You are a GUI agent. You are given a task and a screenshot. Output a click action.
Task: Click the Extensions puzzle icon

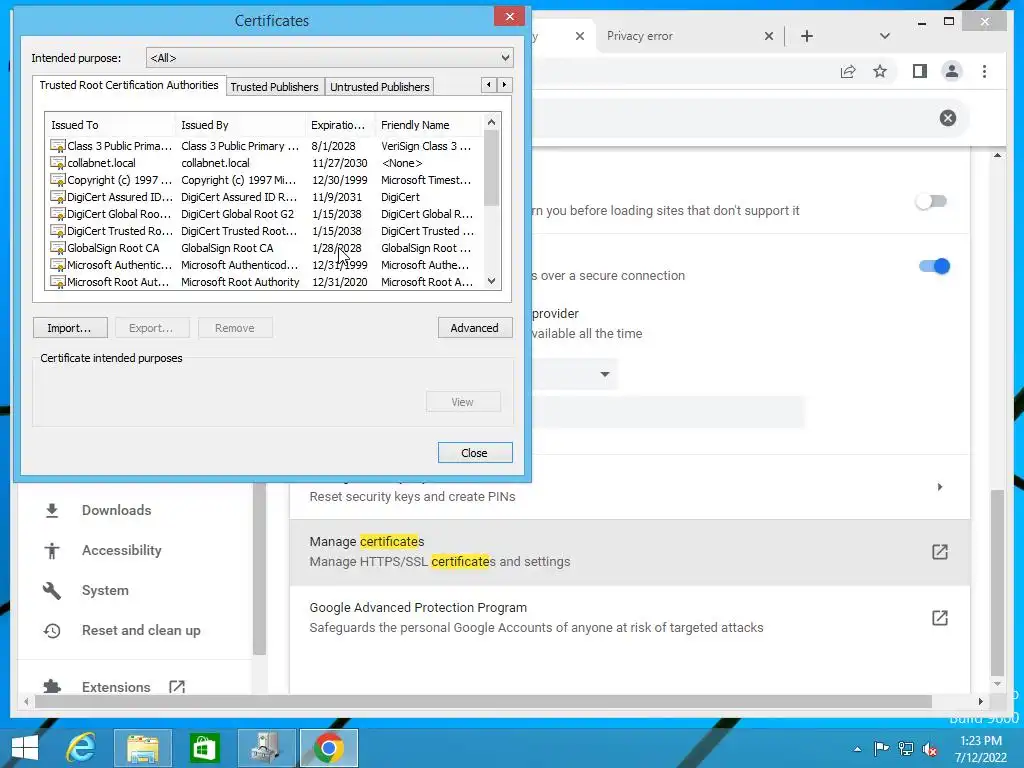click(52, 686)
